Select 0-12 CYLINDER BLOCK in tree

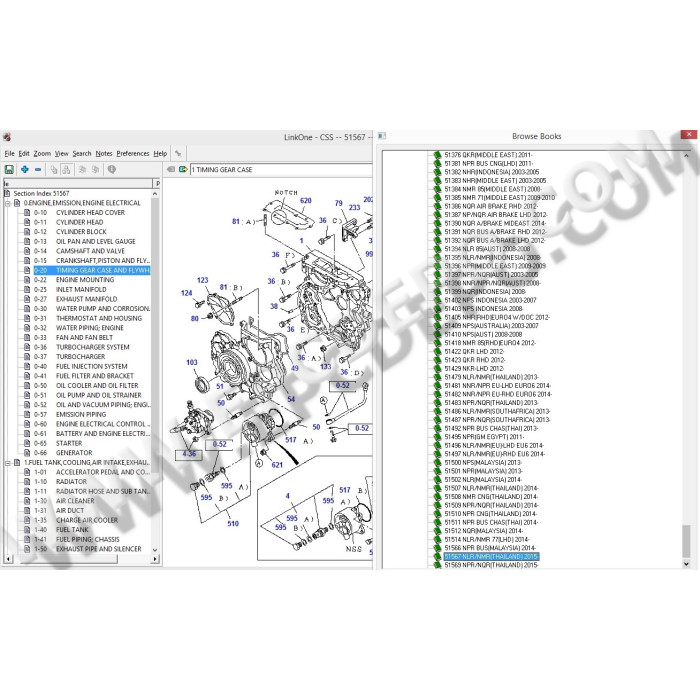(70, 232)
